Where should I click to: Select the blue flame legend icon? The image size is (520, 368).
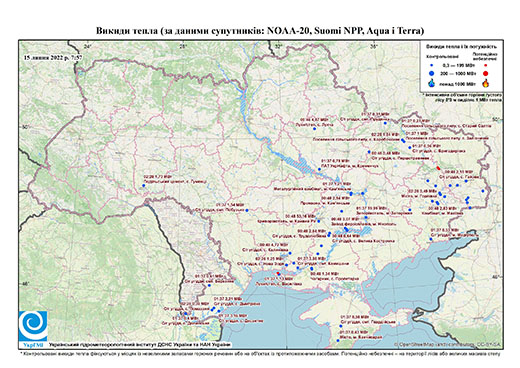click(x=432, y=83)
